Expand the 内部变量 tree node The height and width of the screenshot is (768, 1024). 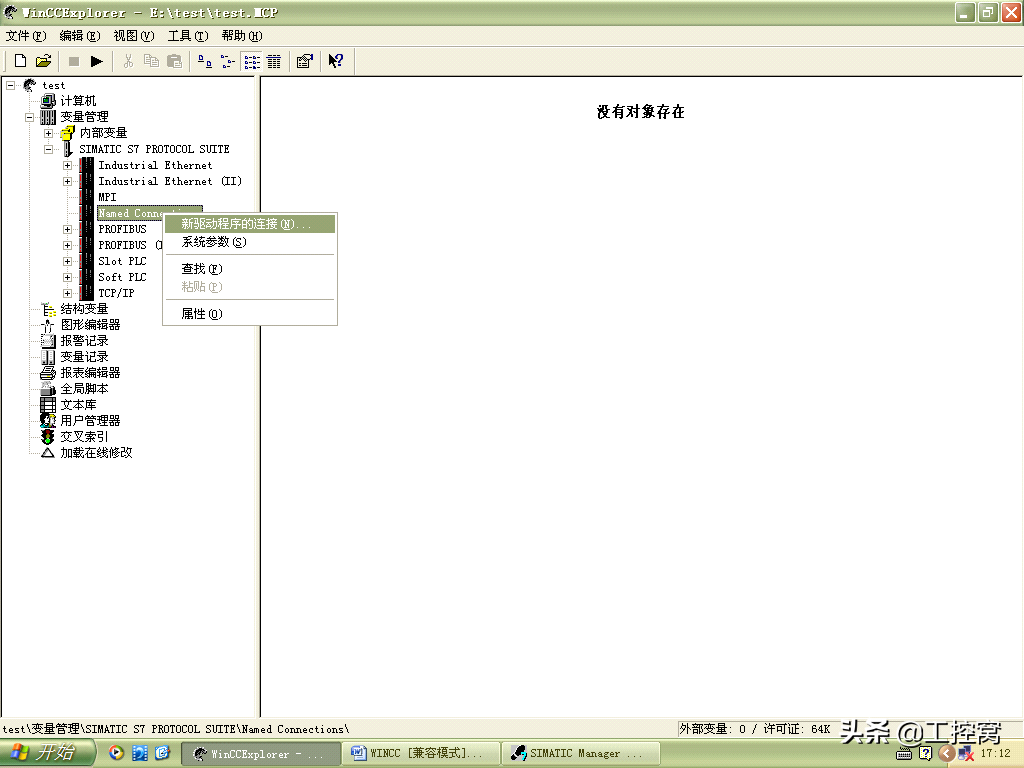48,133
